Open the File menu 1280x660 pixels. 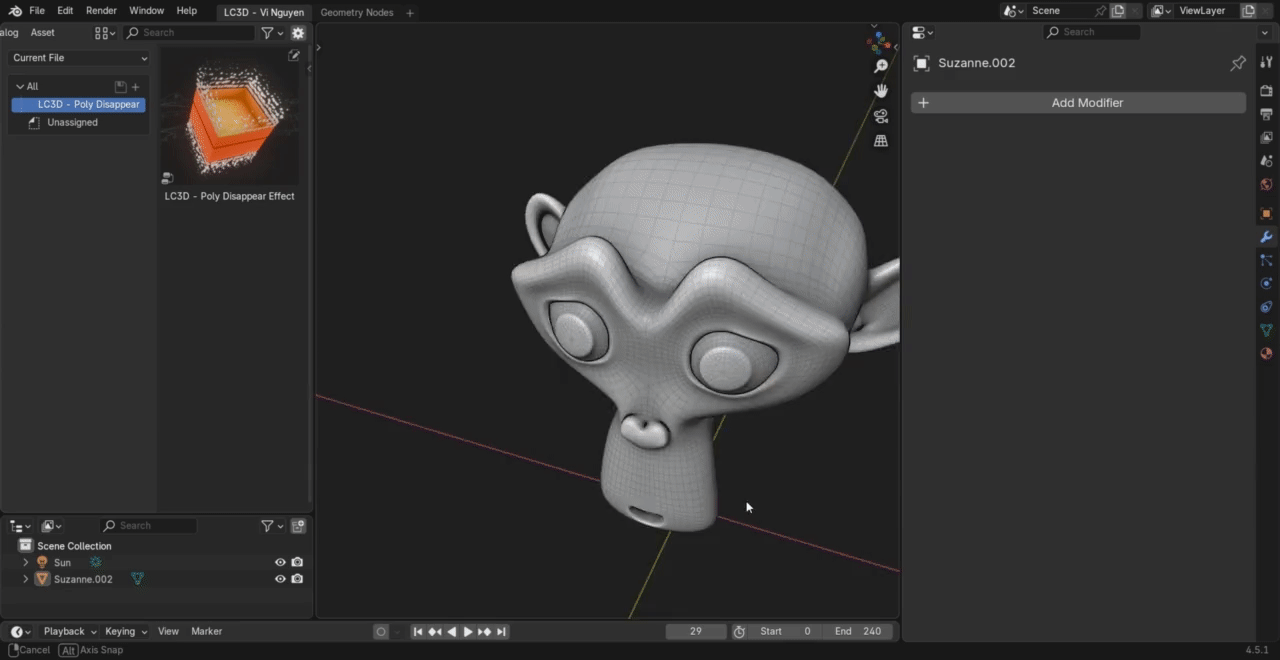(x=37, y=11)
